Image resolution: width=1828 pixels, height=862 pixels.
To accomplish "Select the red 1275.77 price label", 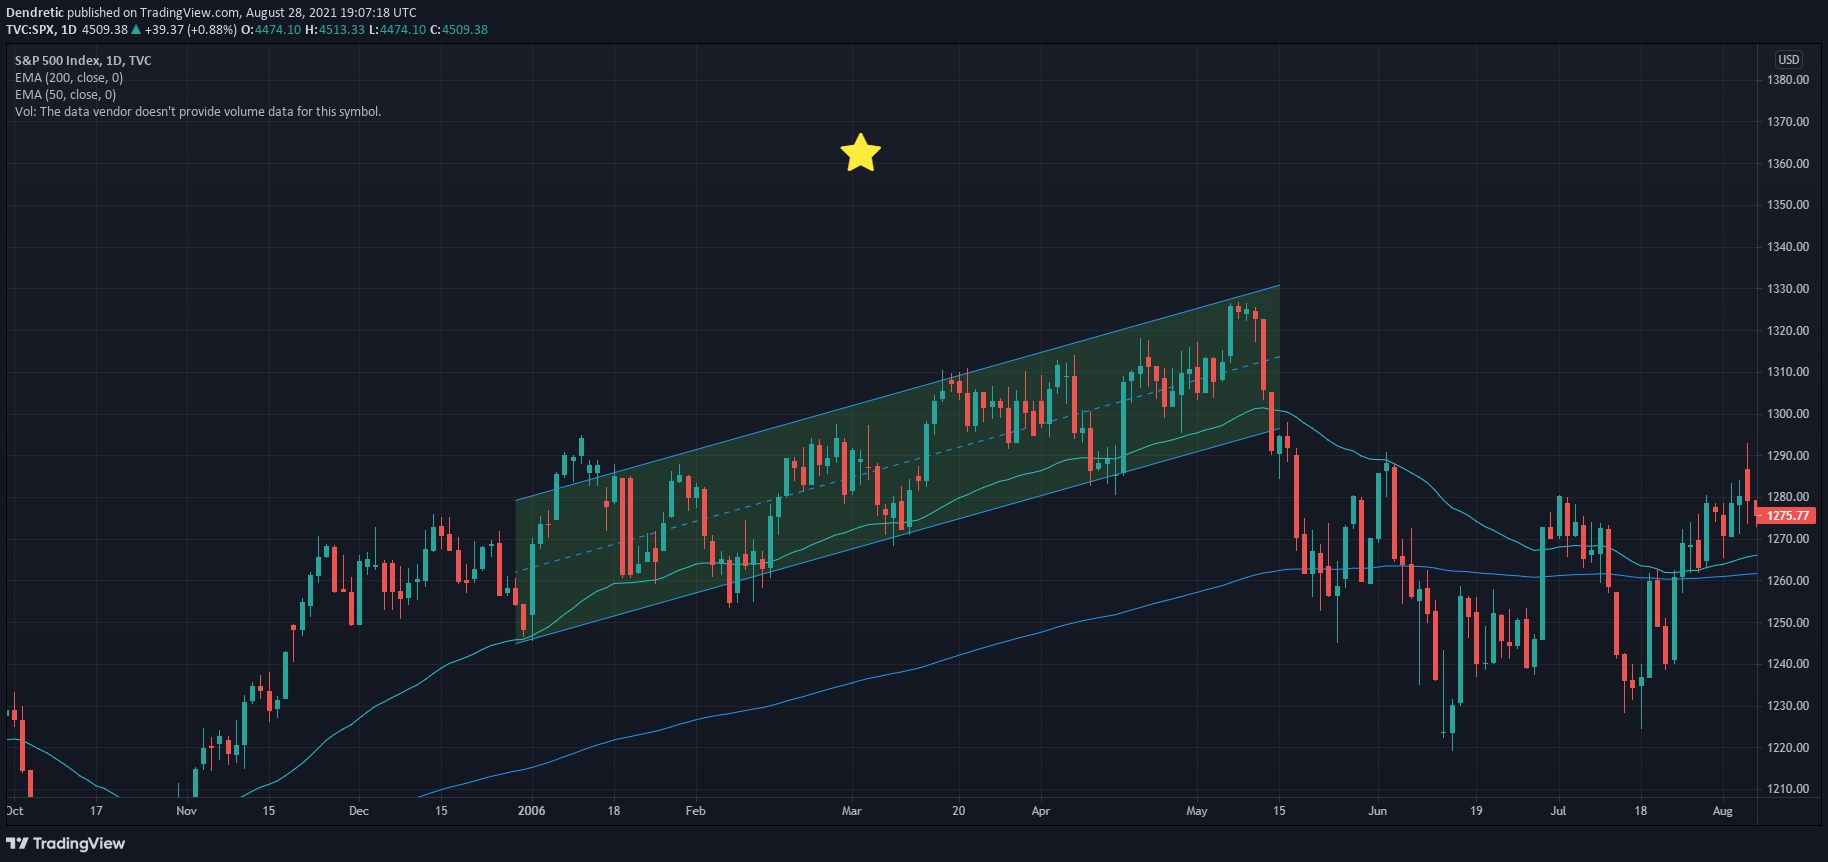I will (1787, 516).
